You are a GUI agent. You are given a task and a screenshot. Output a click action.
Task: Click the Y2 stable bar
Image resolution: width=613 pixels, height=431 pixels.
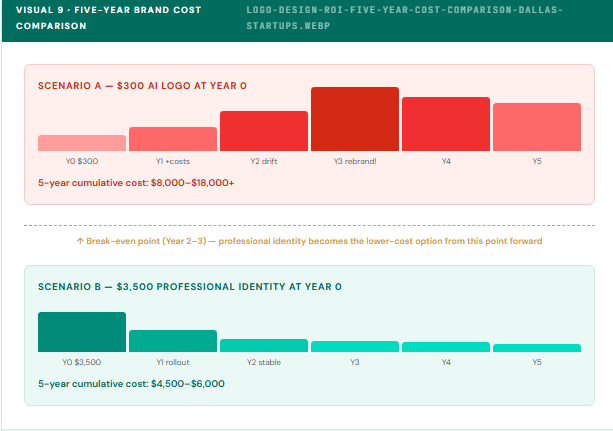pyautogui.click(x=264, y=345)
